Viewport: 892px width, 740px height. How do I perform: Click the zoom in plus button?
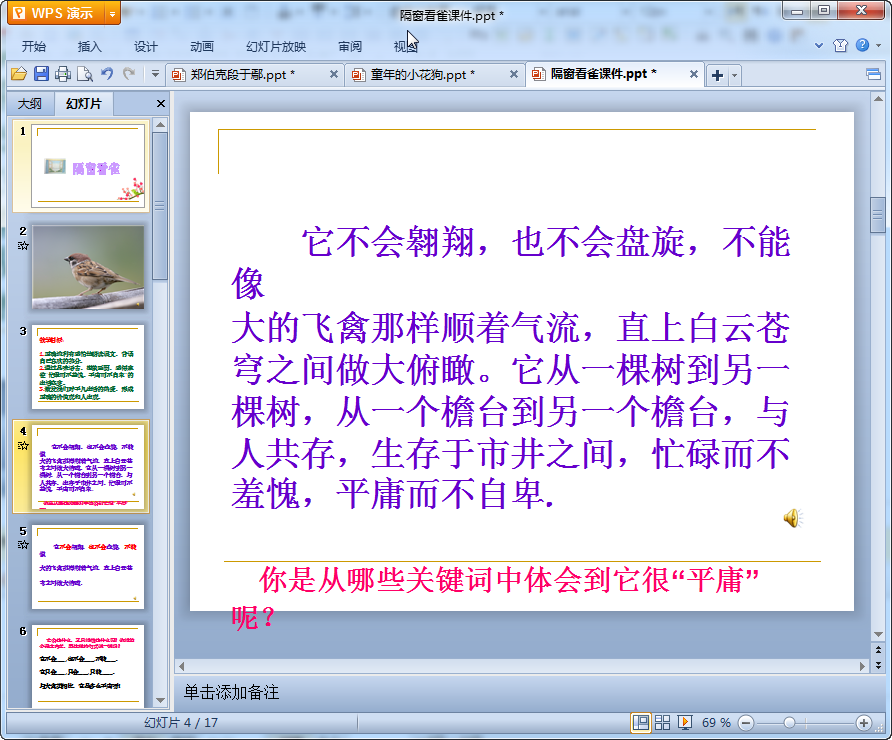[864, 723]
